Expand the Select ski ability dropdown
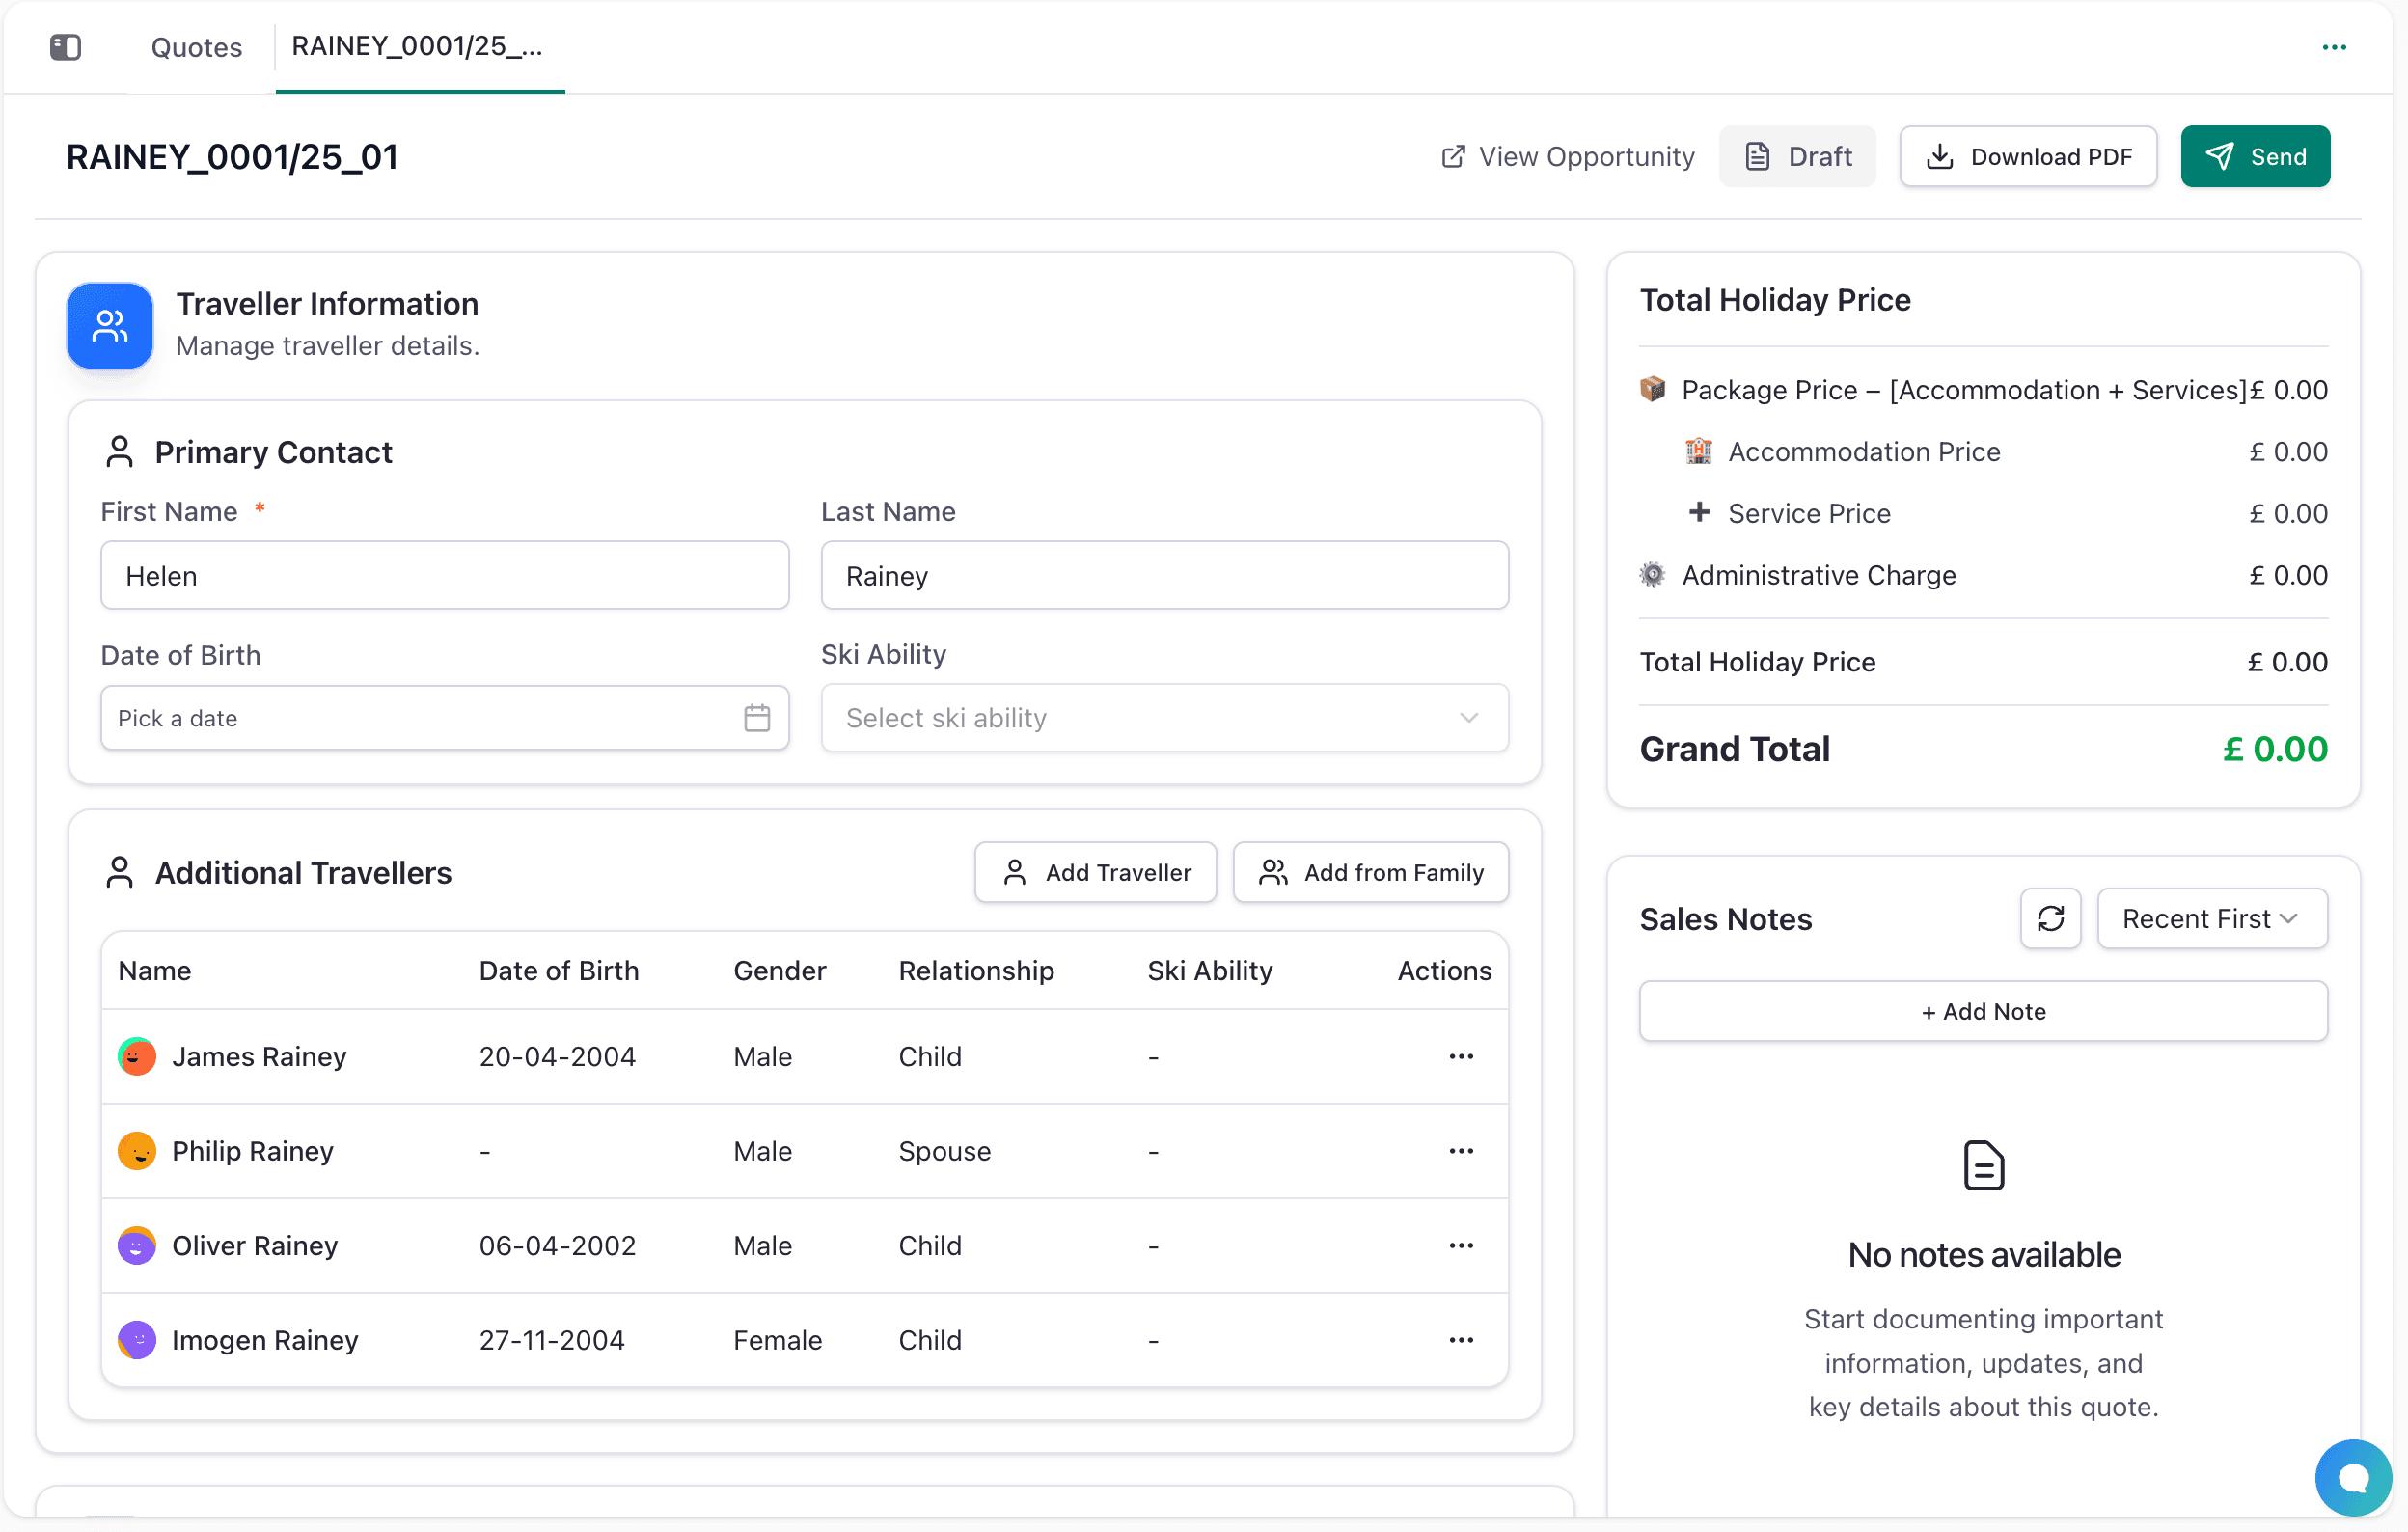Viewport: 2408px width, 1532px height. (1164, 718)
